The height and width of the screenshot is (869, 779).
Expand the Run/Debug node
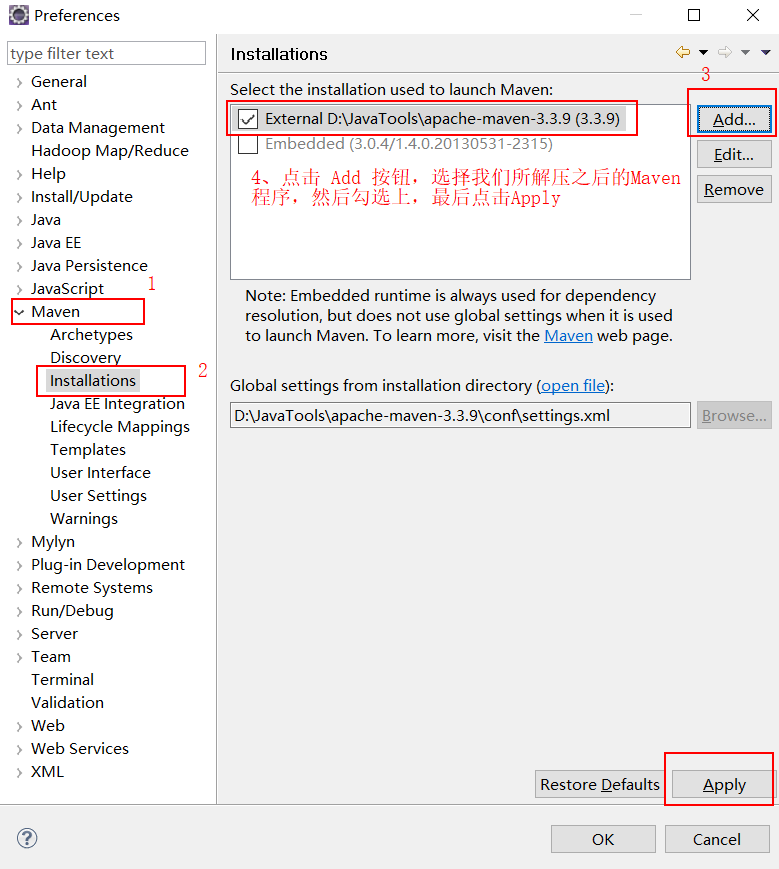19,611
